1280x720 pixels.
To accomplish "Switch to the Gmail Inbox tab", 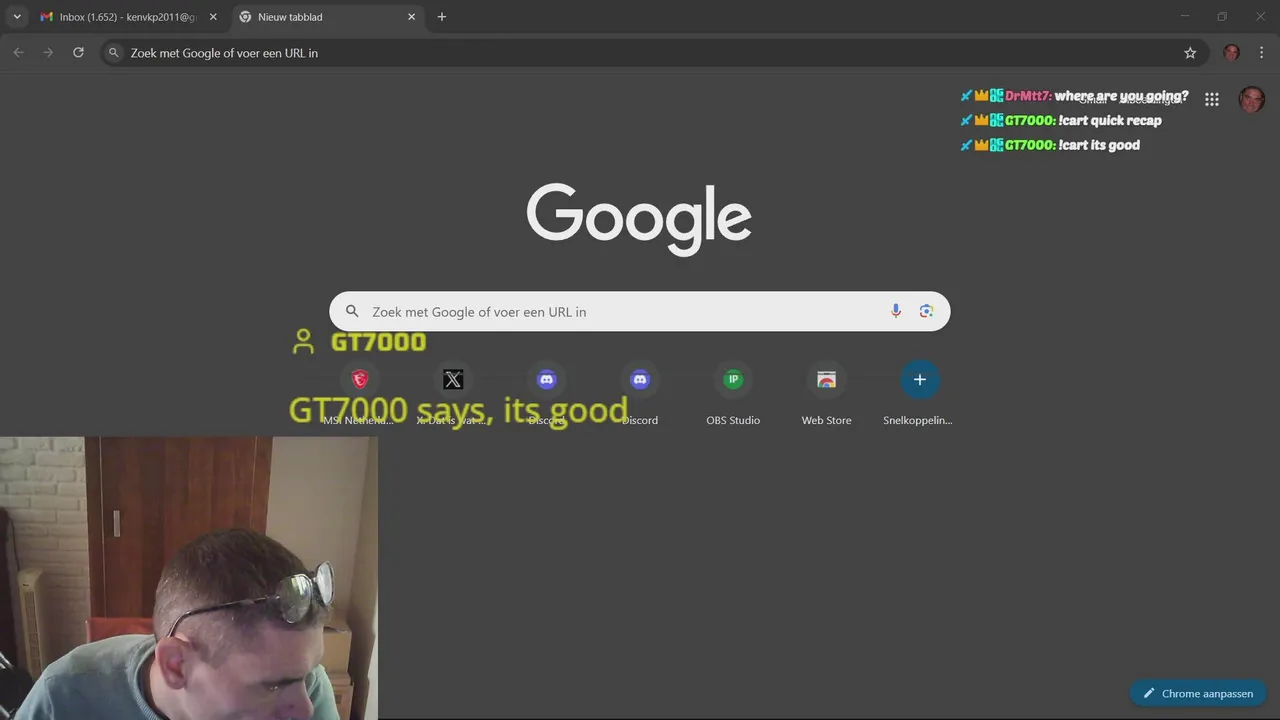I will pyautogui.click(x=128, y=17).
